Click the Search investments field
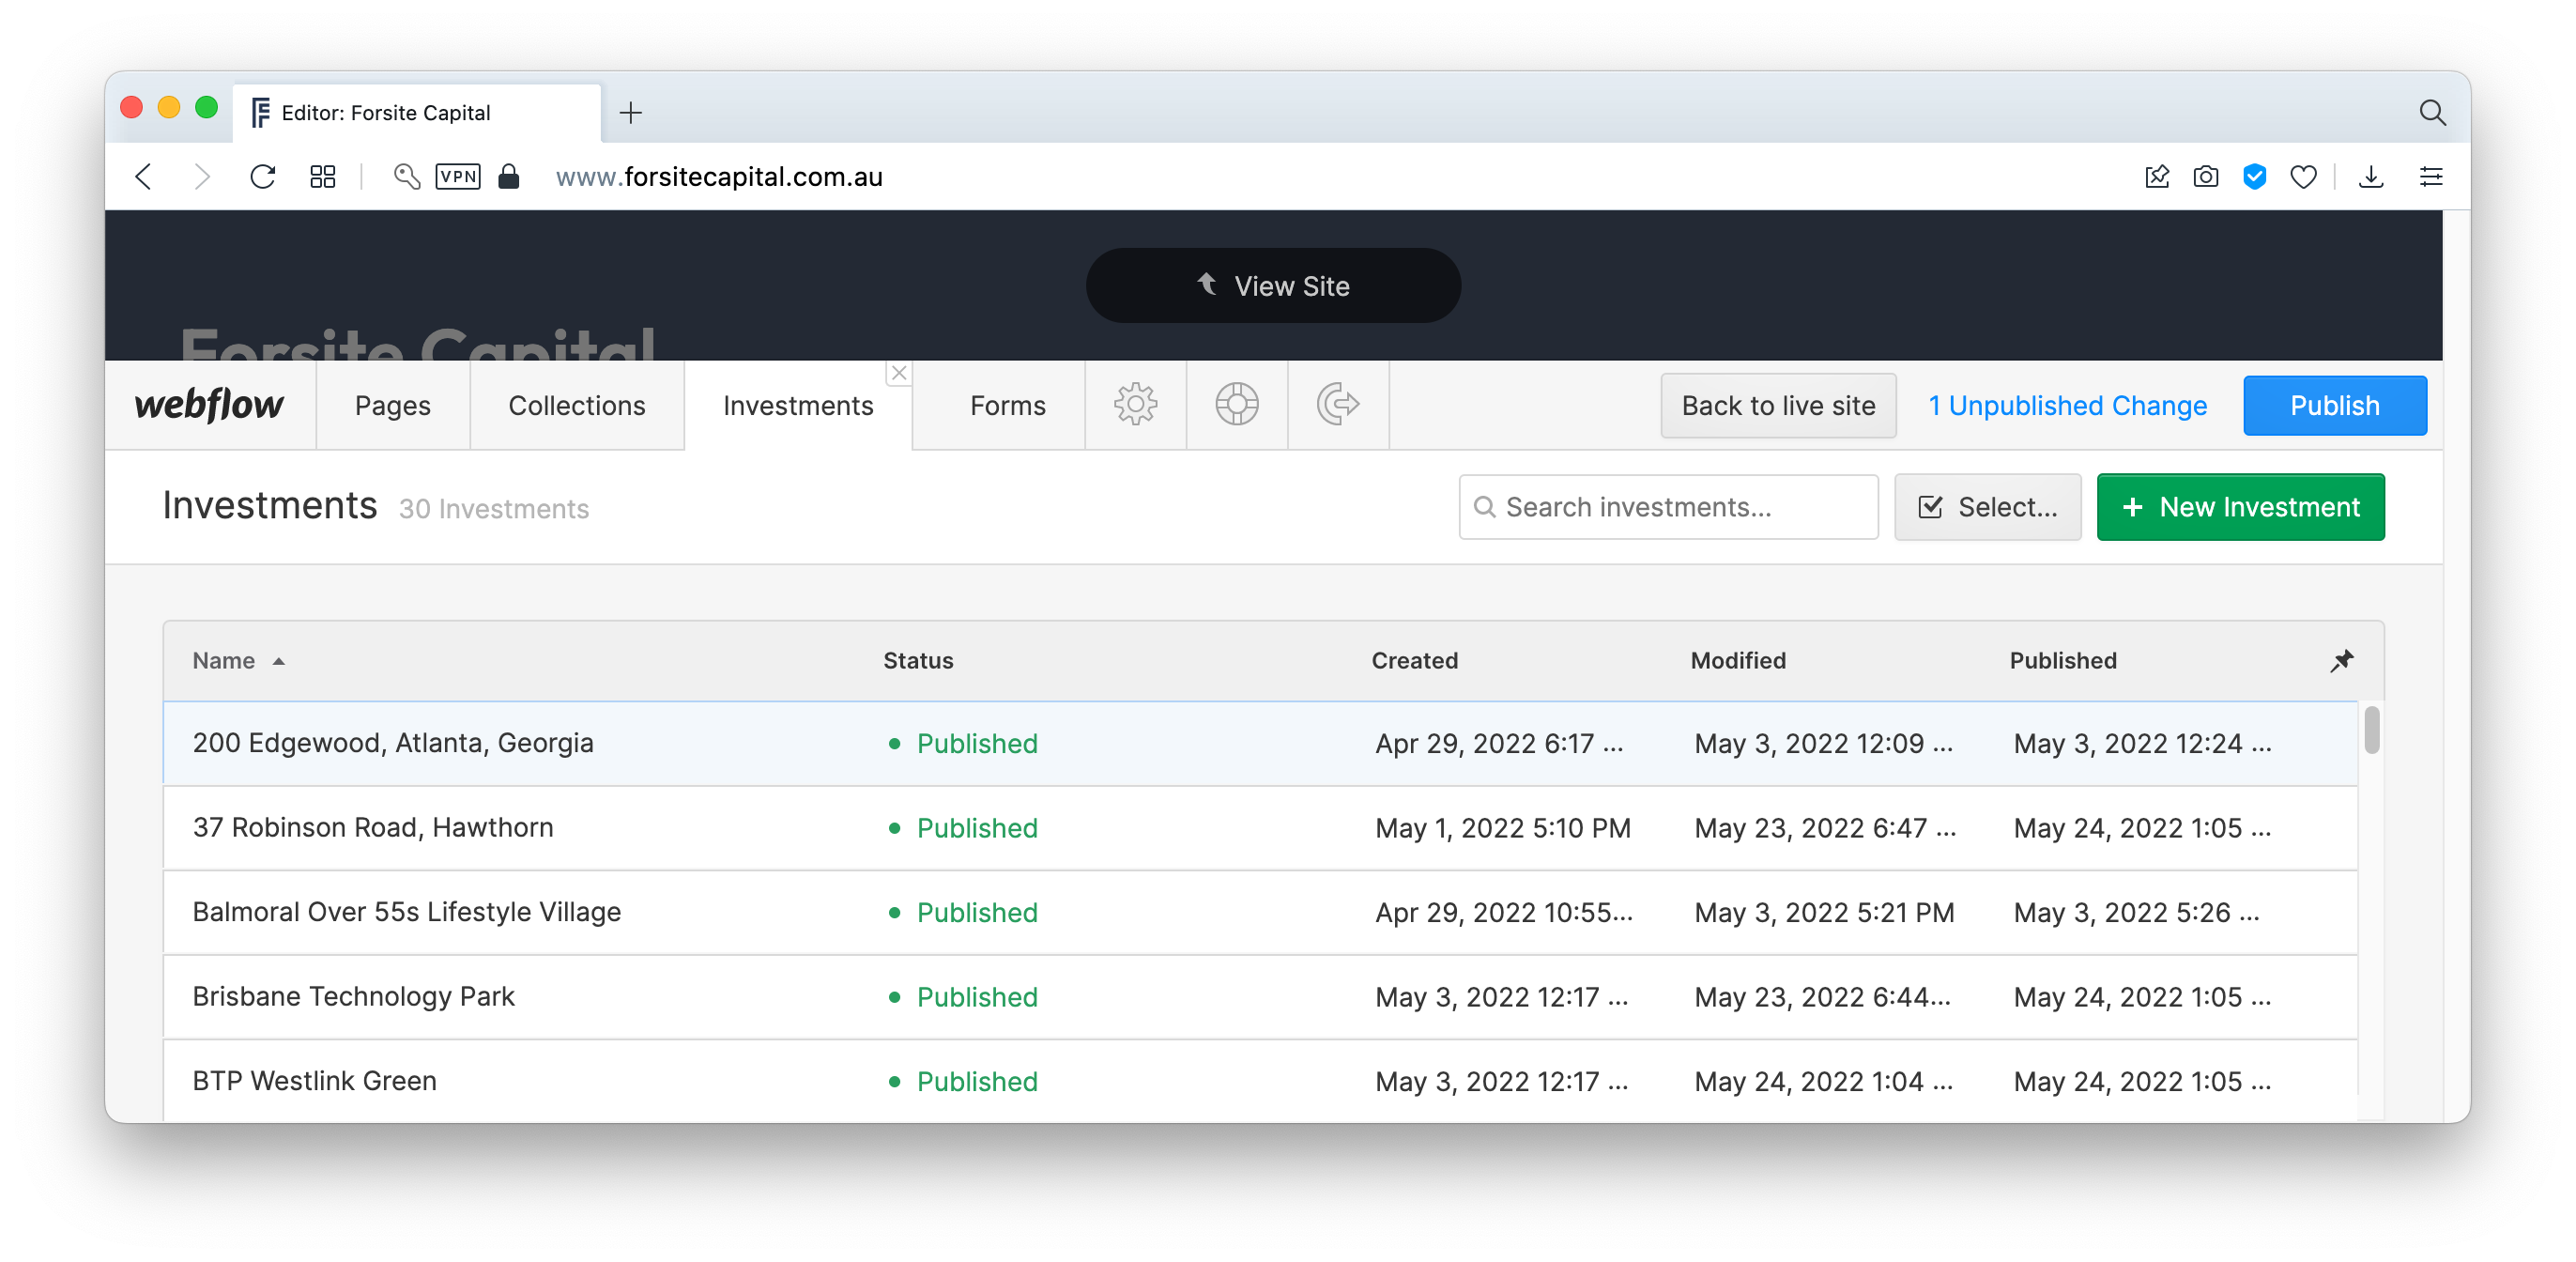 [x=1668, y=507]
